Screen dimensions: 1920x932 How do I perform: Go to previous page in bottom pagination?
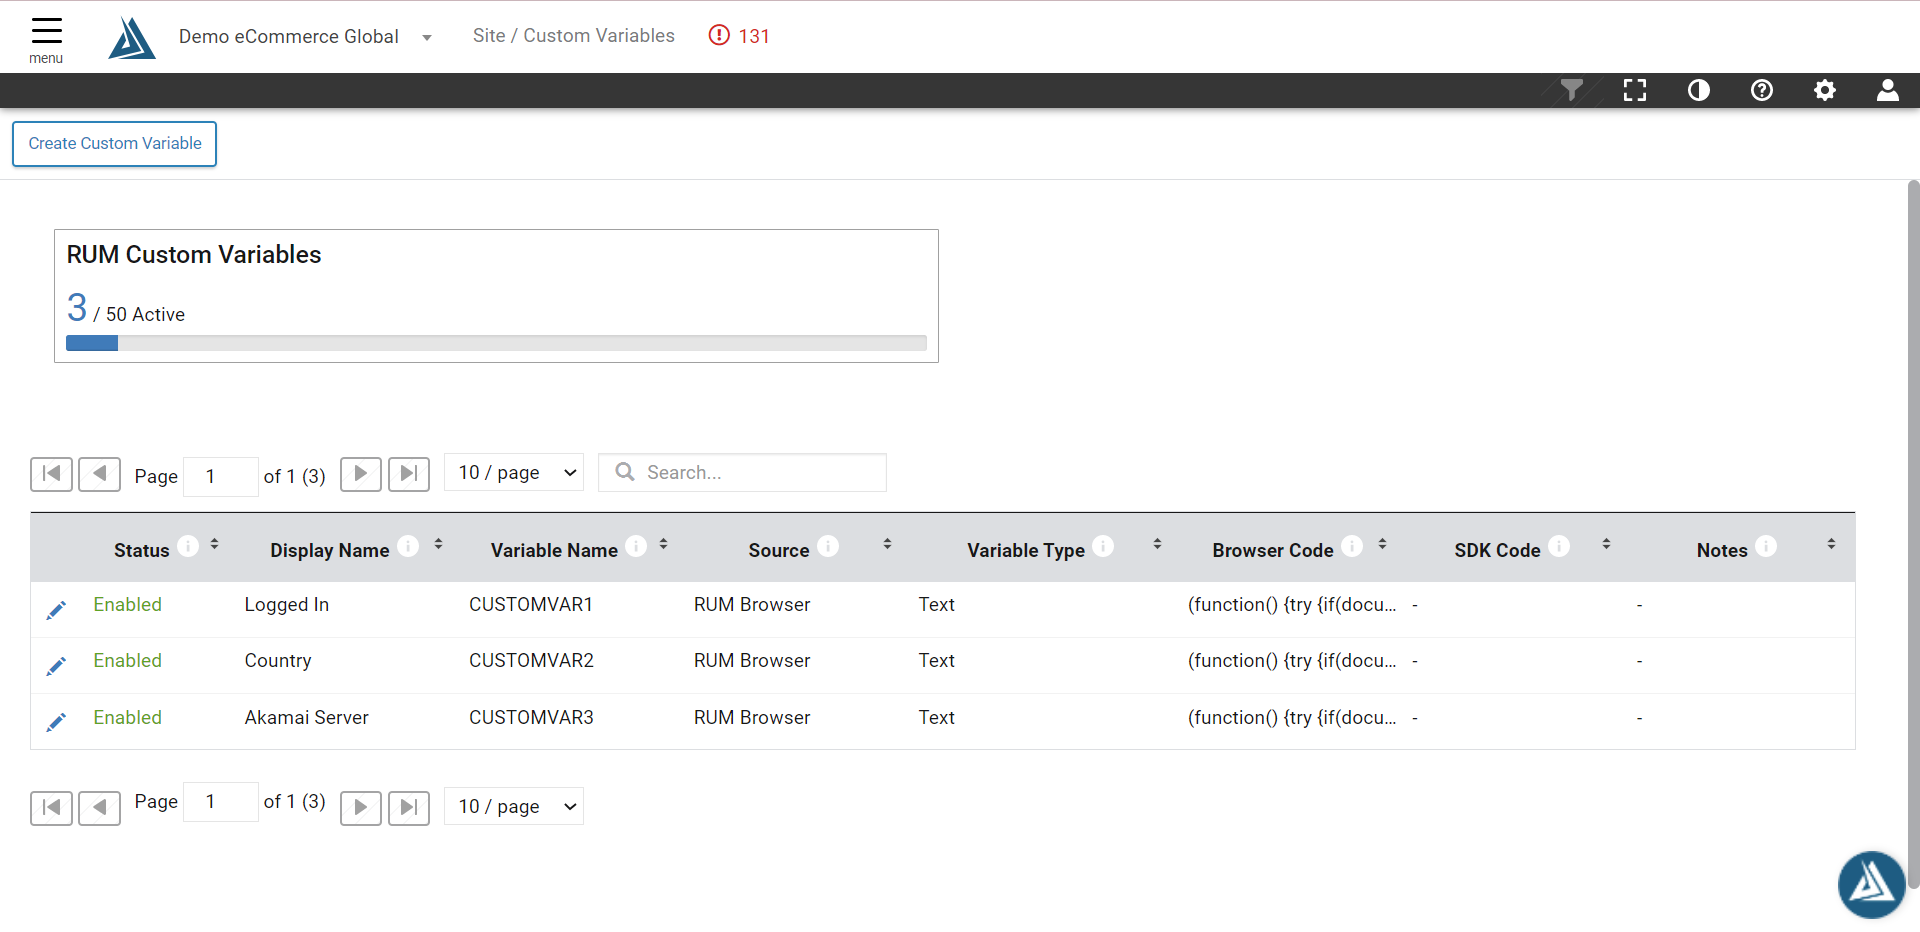coord(99,807)
